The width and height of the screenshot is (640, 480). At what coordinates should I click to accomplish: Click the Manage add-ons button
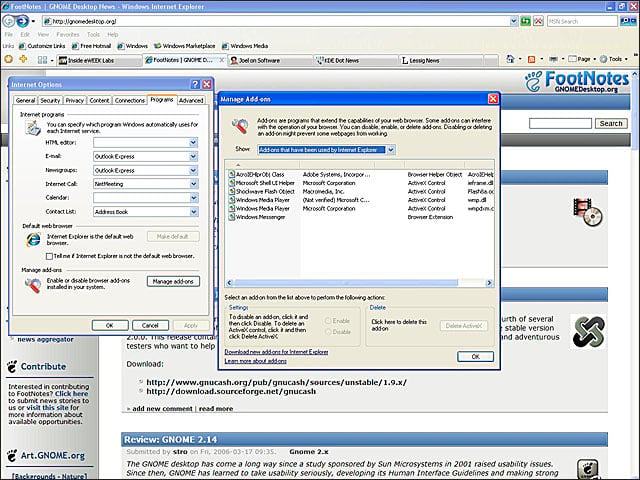[x=173, y=282]
